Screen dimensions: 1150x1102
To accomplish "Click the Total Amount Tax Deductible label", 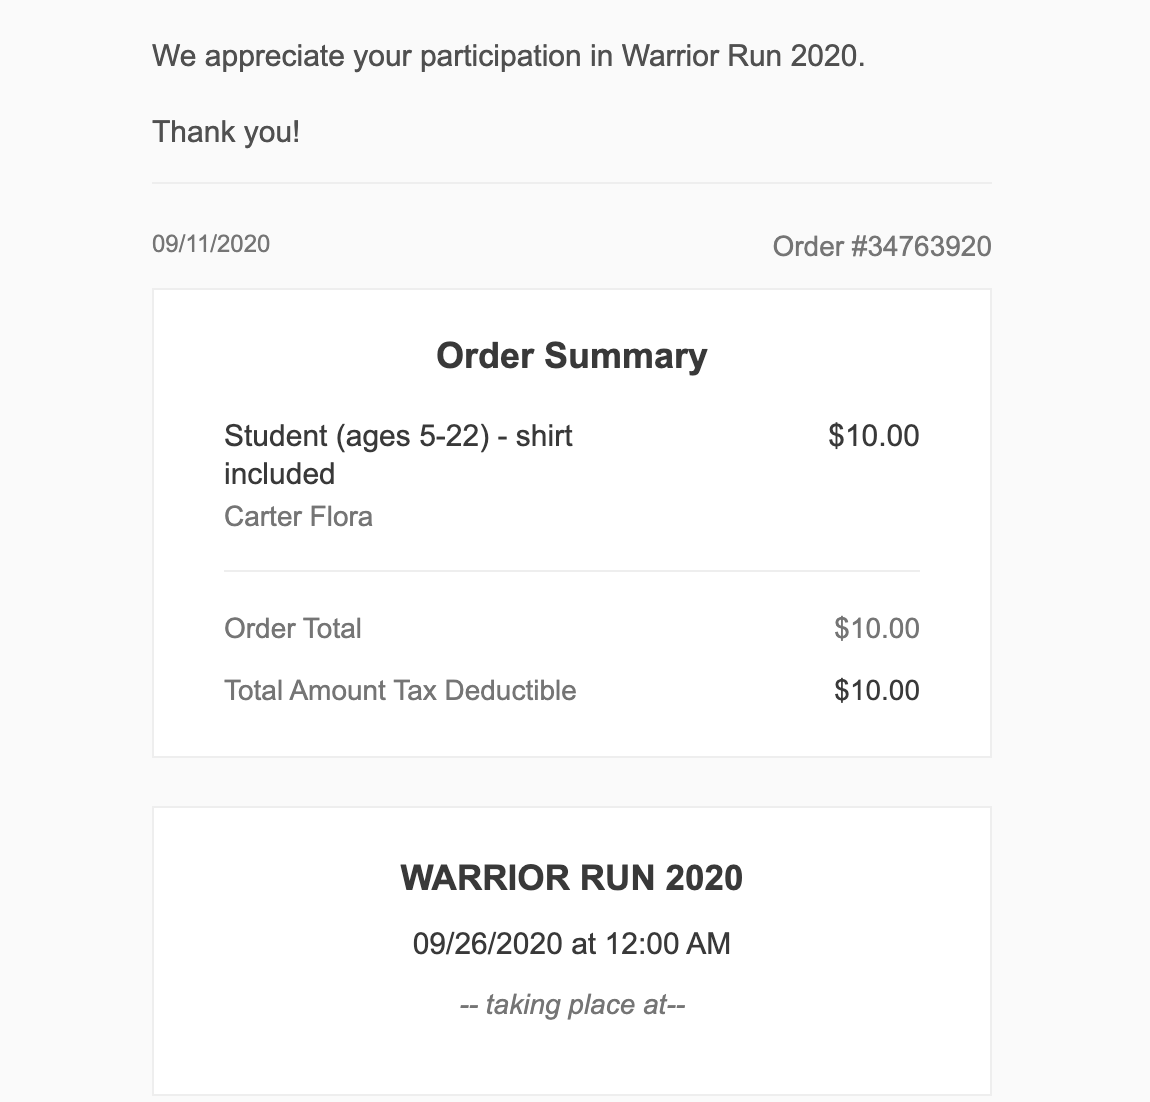I will tap(400, 690).
